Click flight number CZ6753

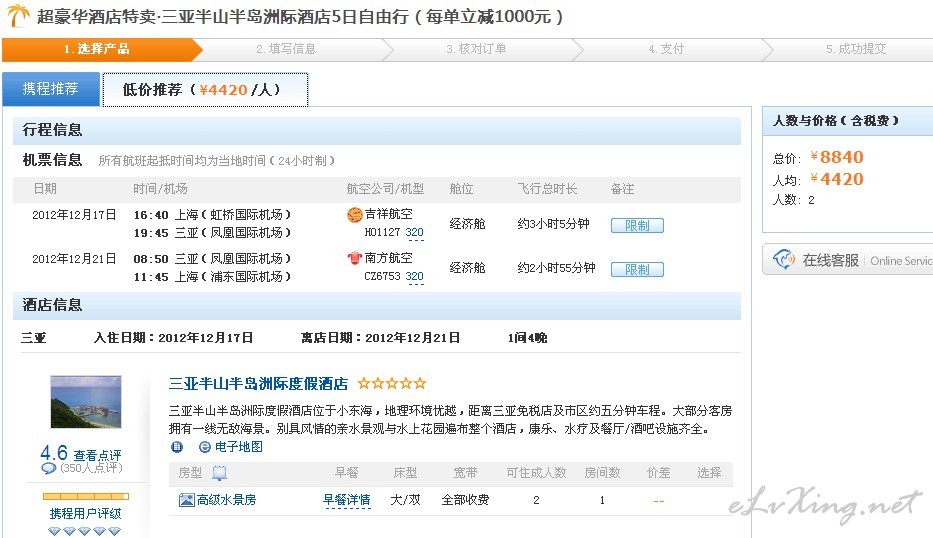[382, 277]
